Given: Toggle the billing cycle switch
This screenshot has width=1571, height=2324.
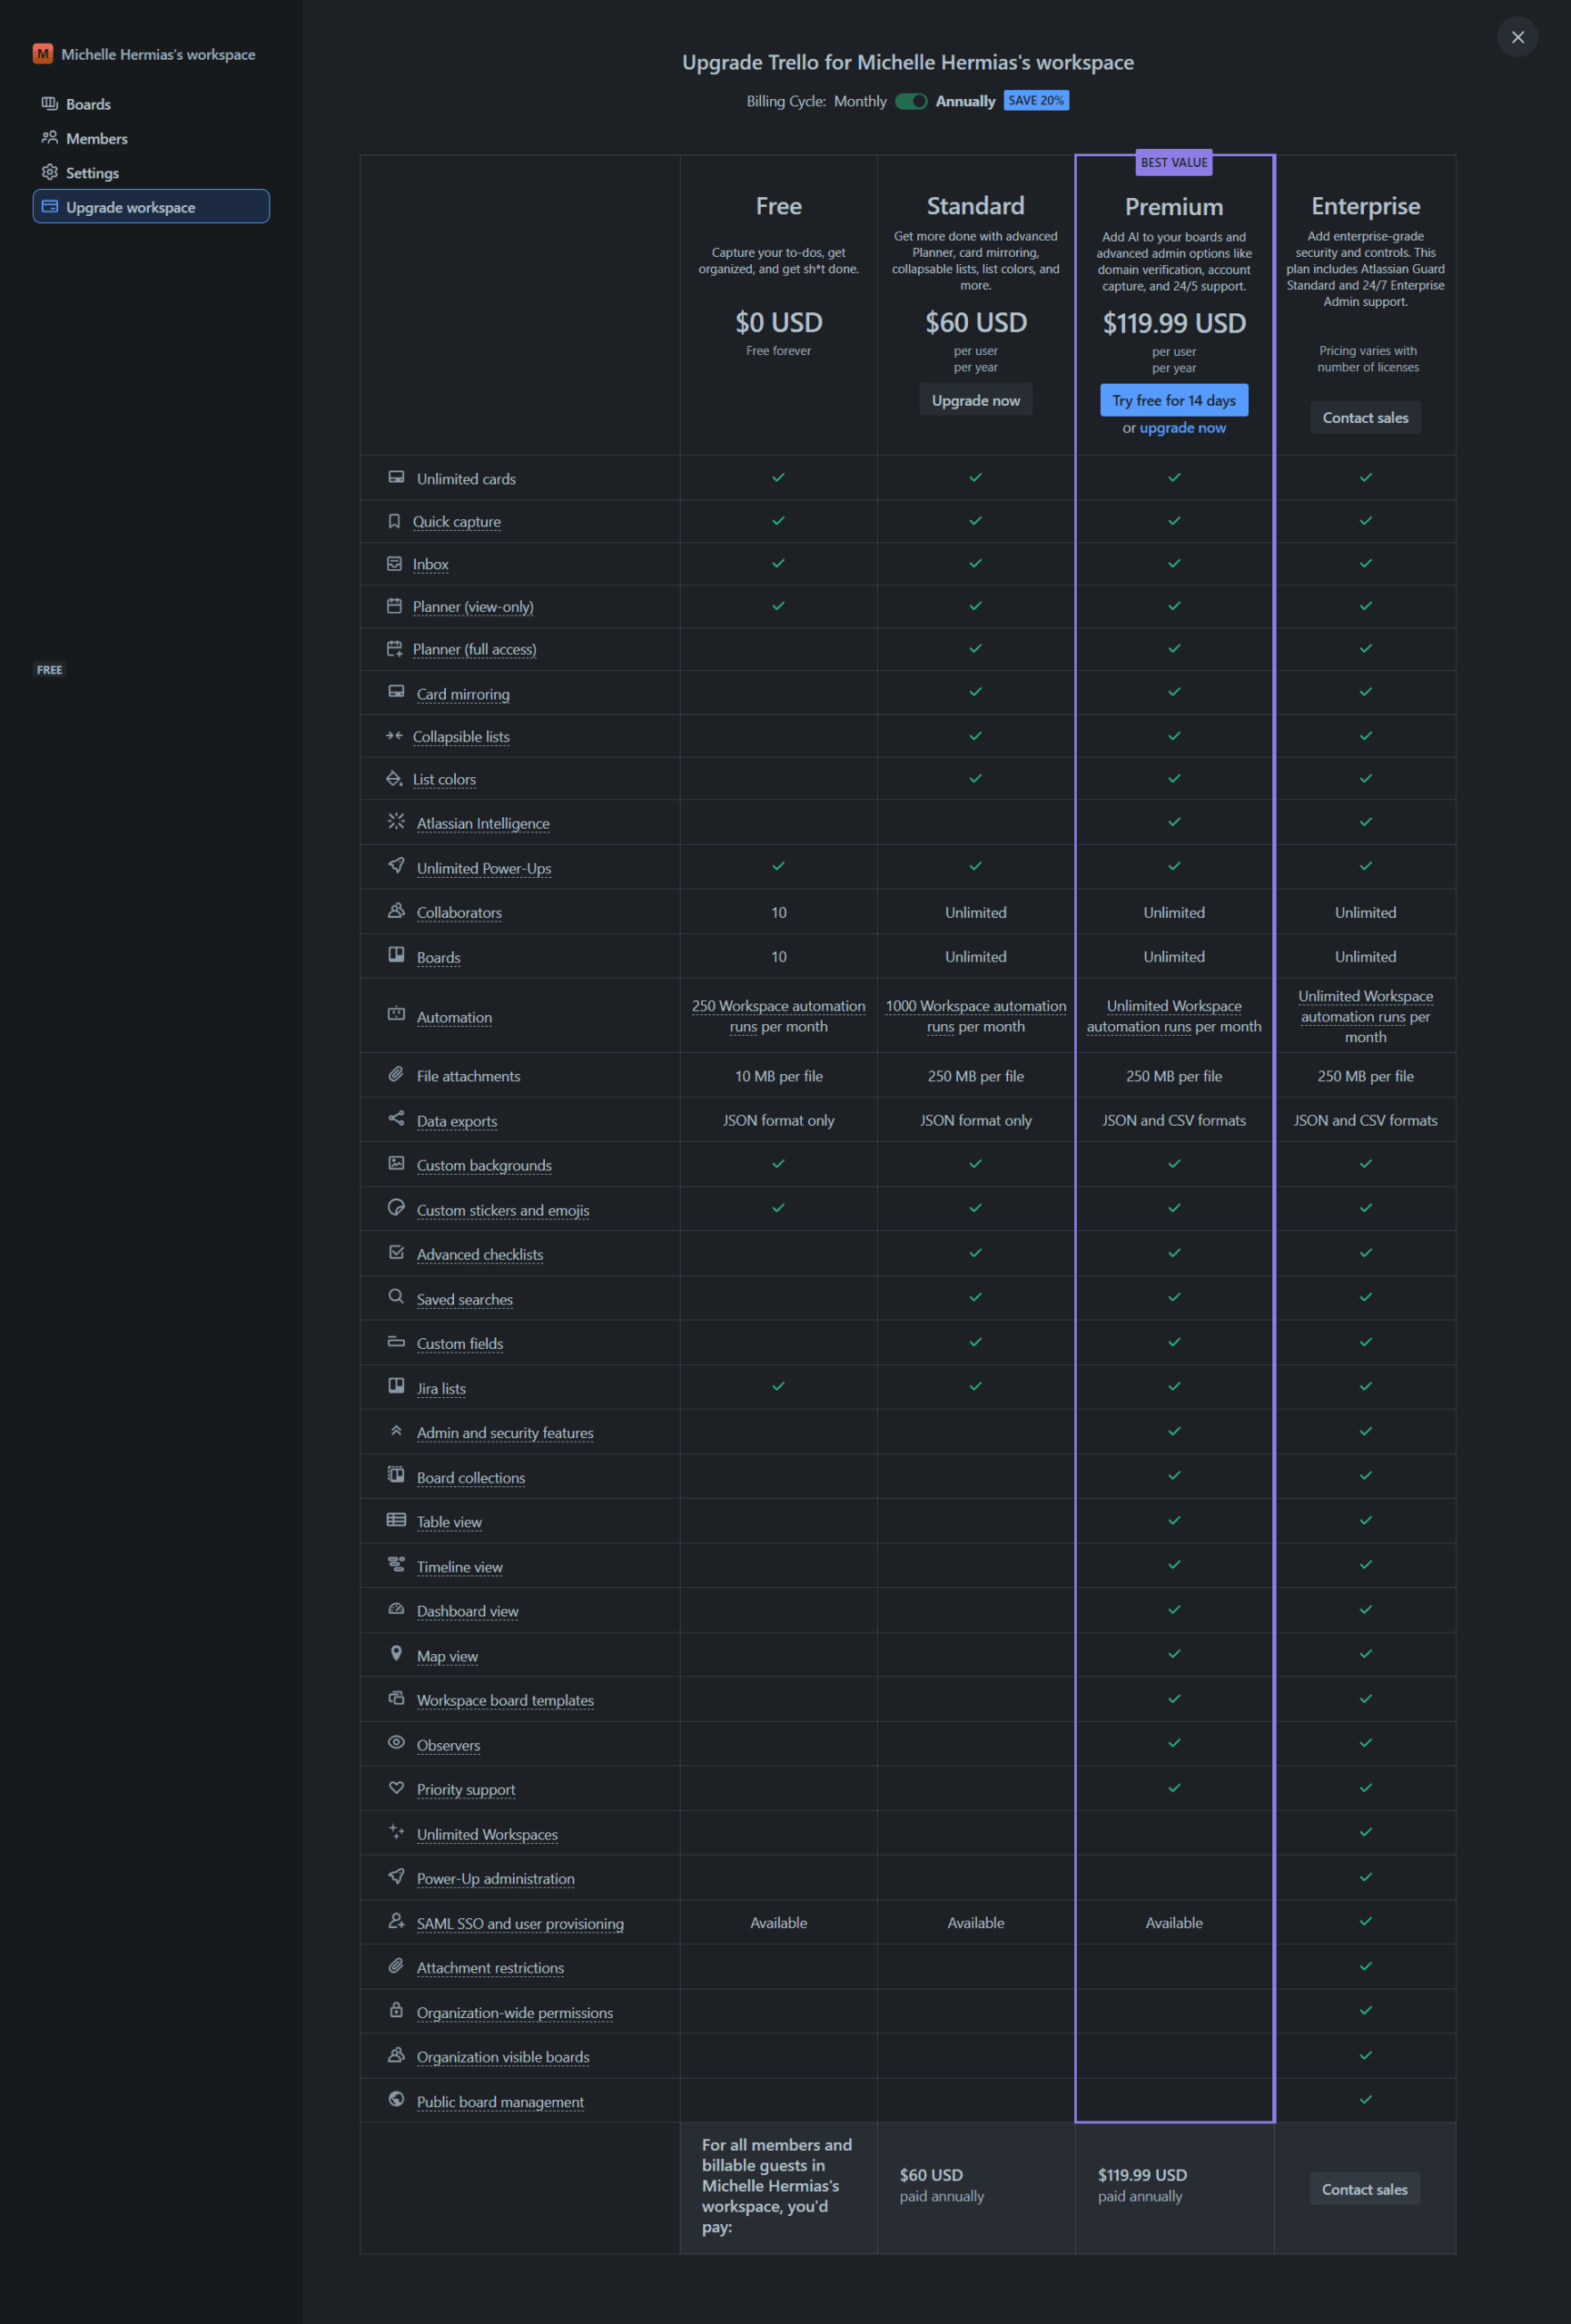Looking at the screenshot, I should tap(911, 101).
